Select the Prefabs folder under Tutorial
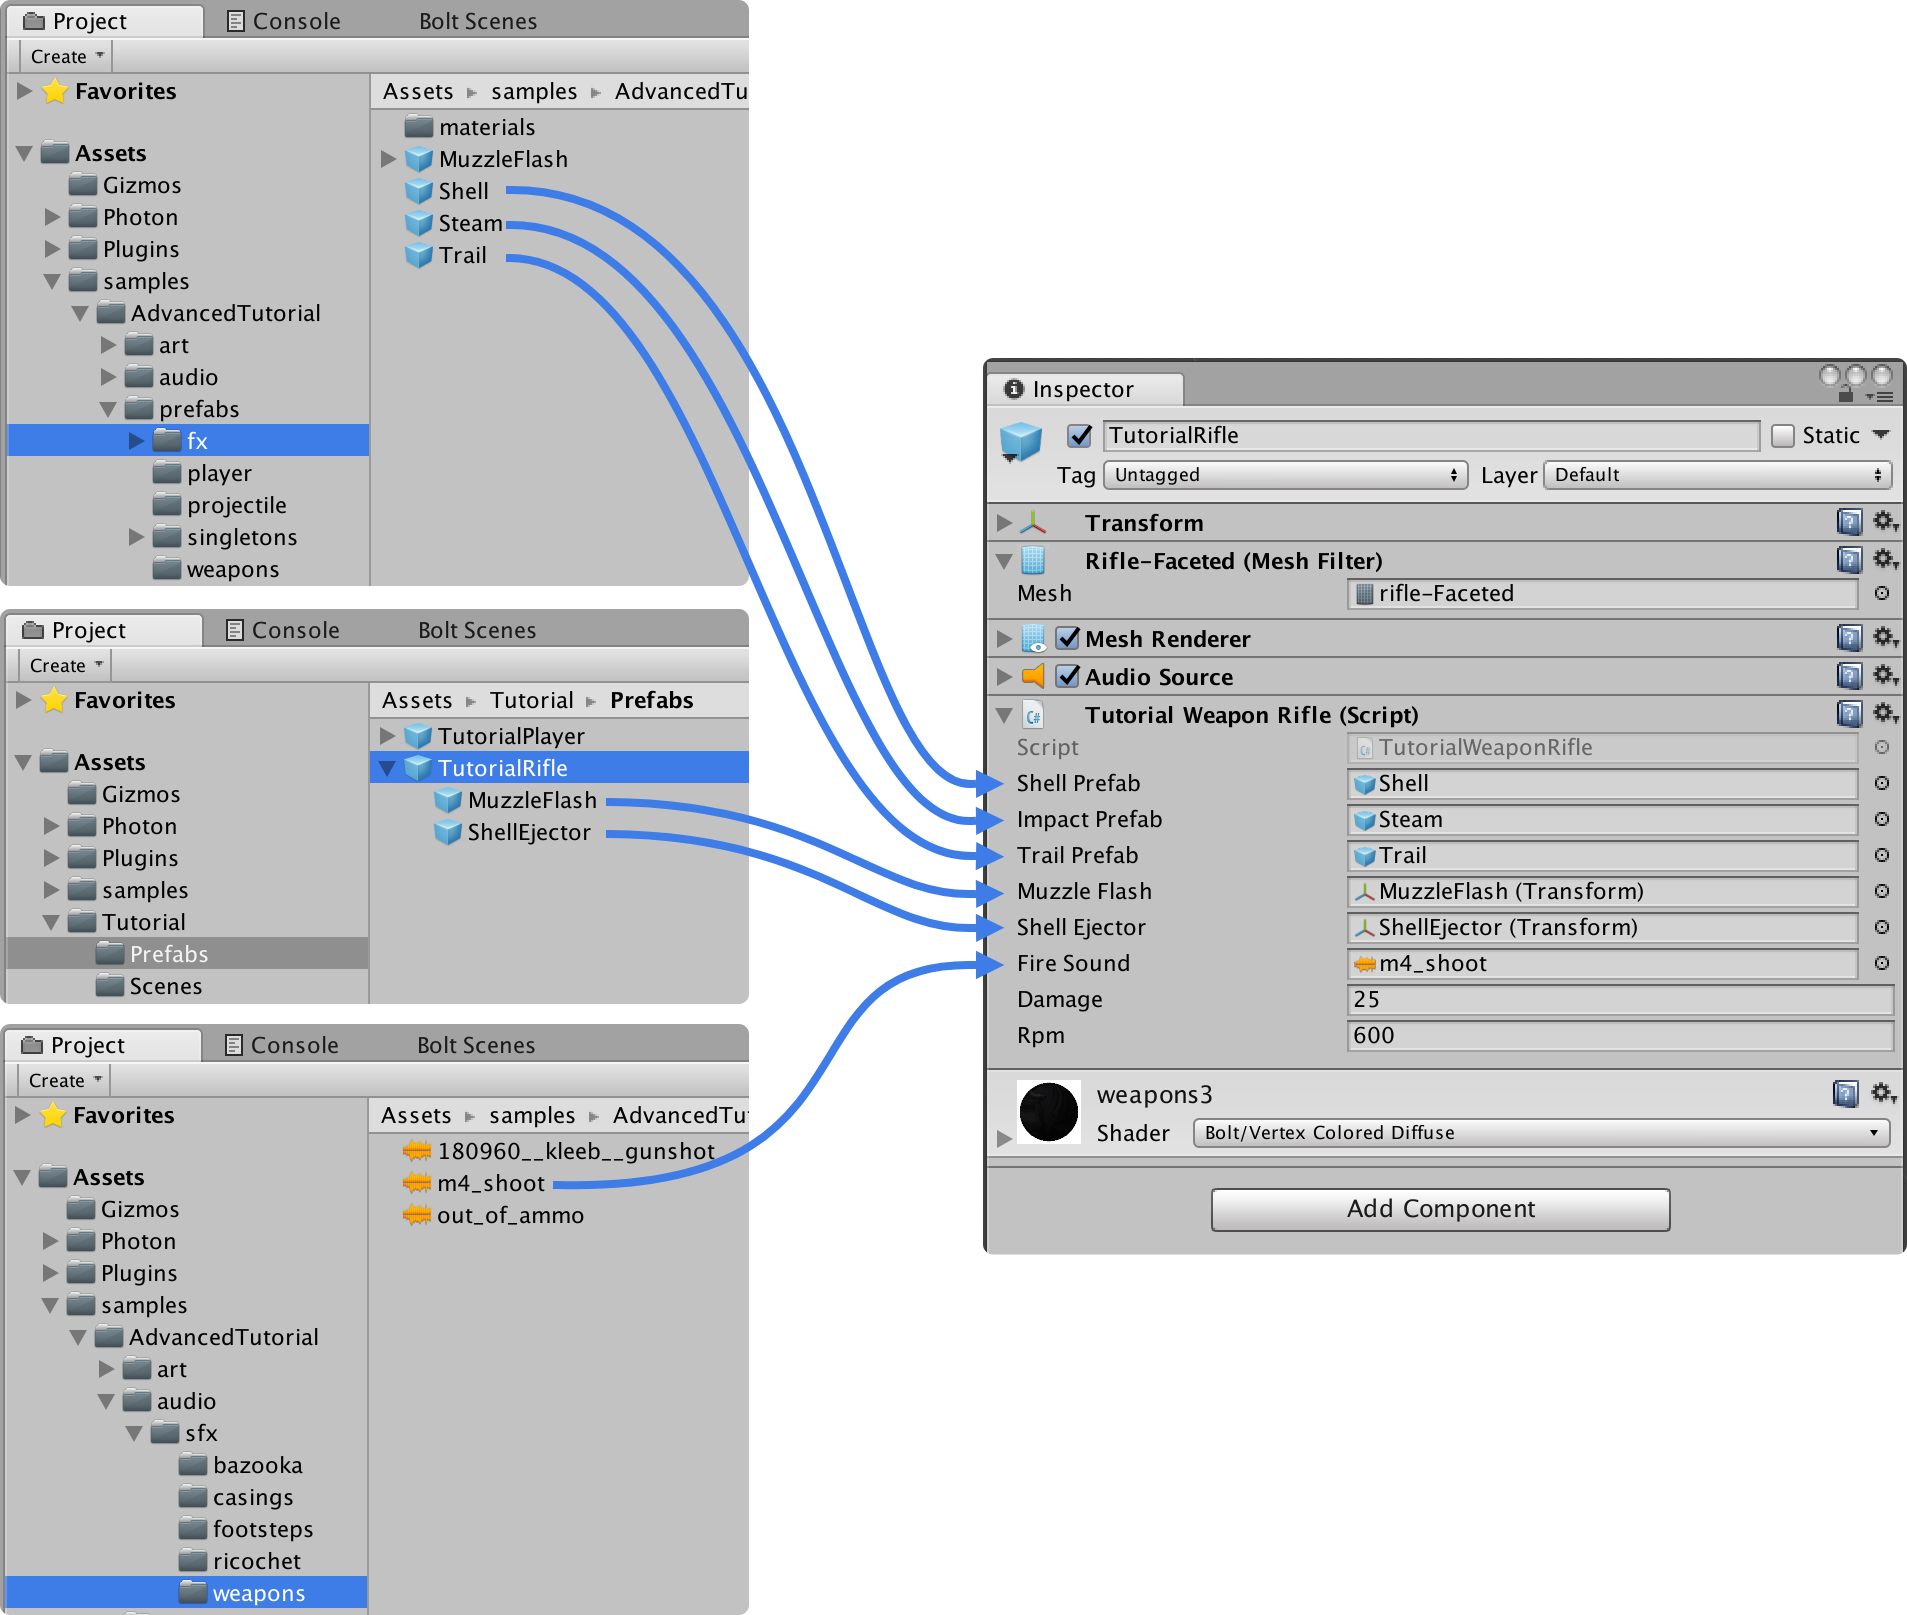 pos(188,953)
